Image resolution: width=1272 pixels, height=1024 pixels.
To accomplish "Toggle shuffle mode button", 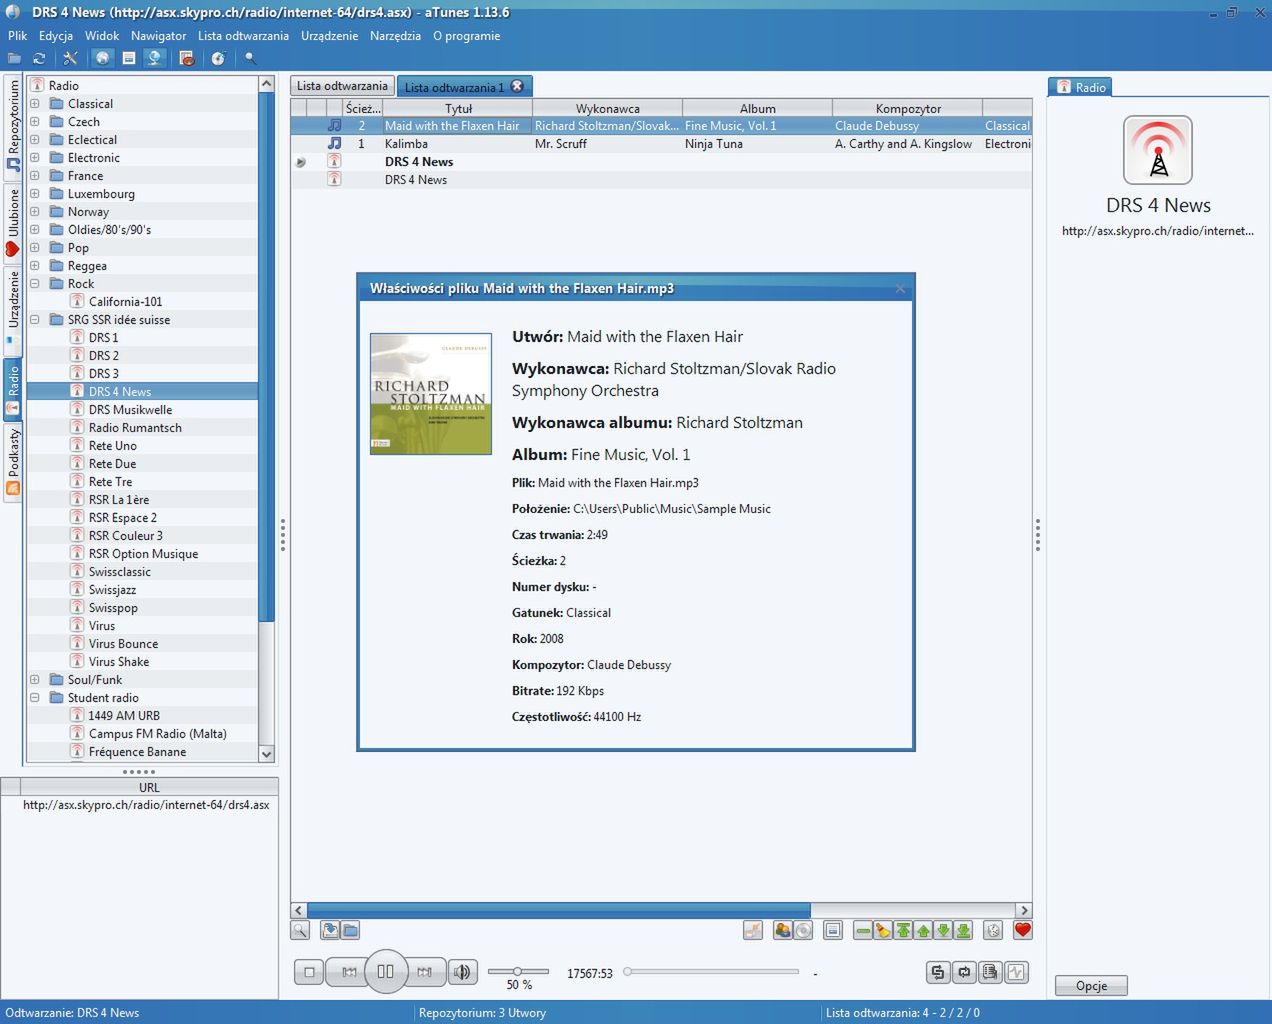I will pos(938,972).
